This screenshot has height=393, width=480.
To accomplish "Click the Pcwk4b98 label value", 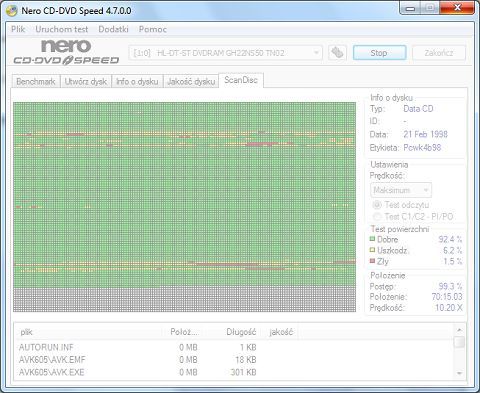I will 422,148.
